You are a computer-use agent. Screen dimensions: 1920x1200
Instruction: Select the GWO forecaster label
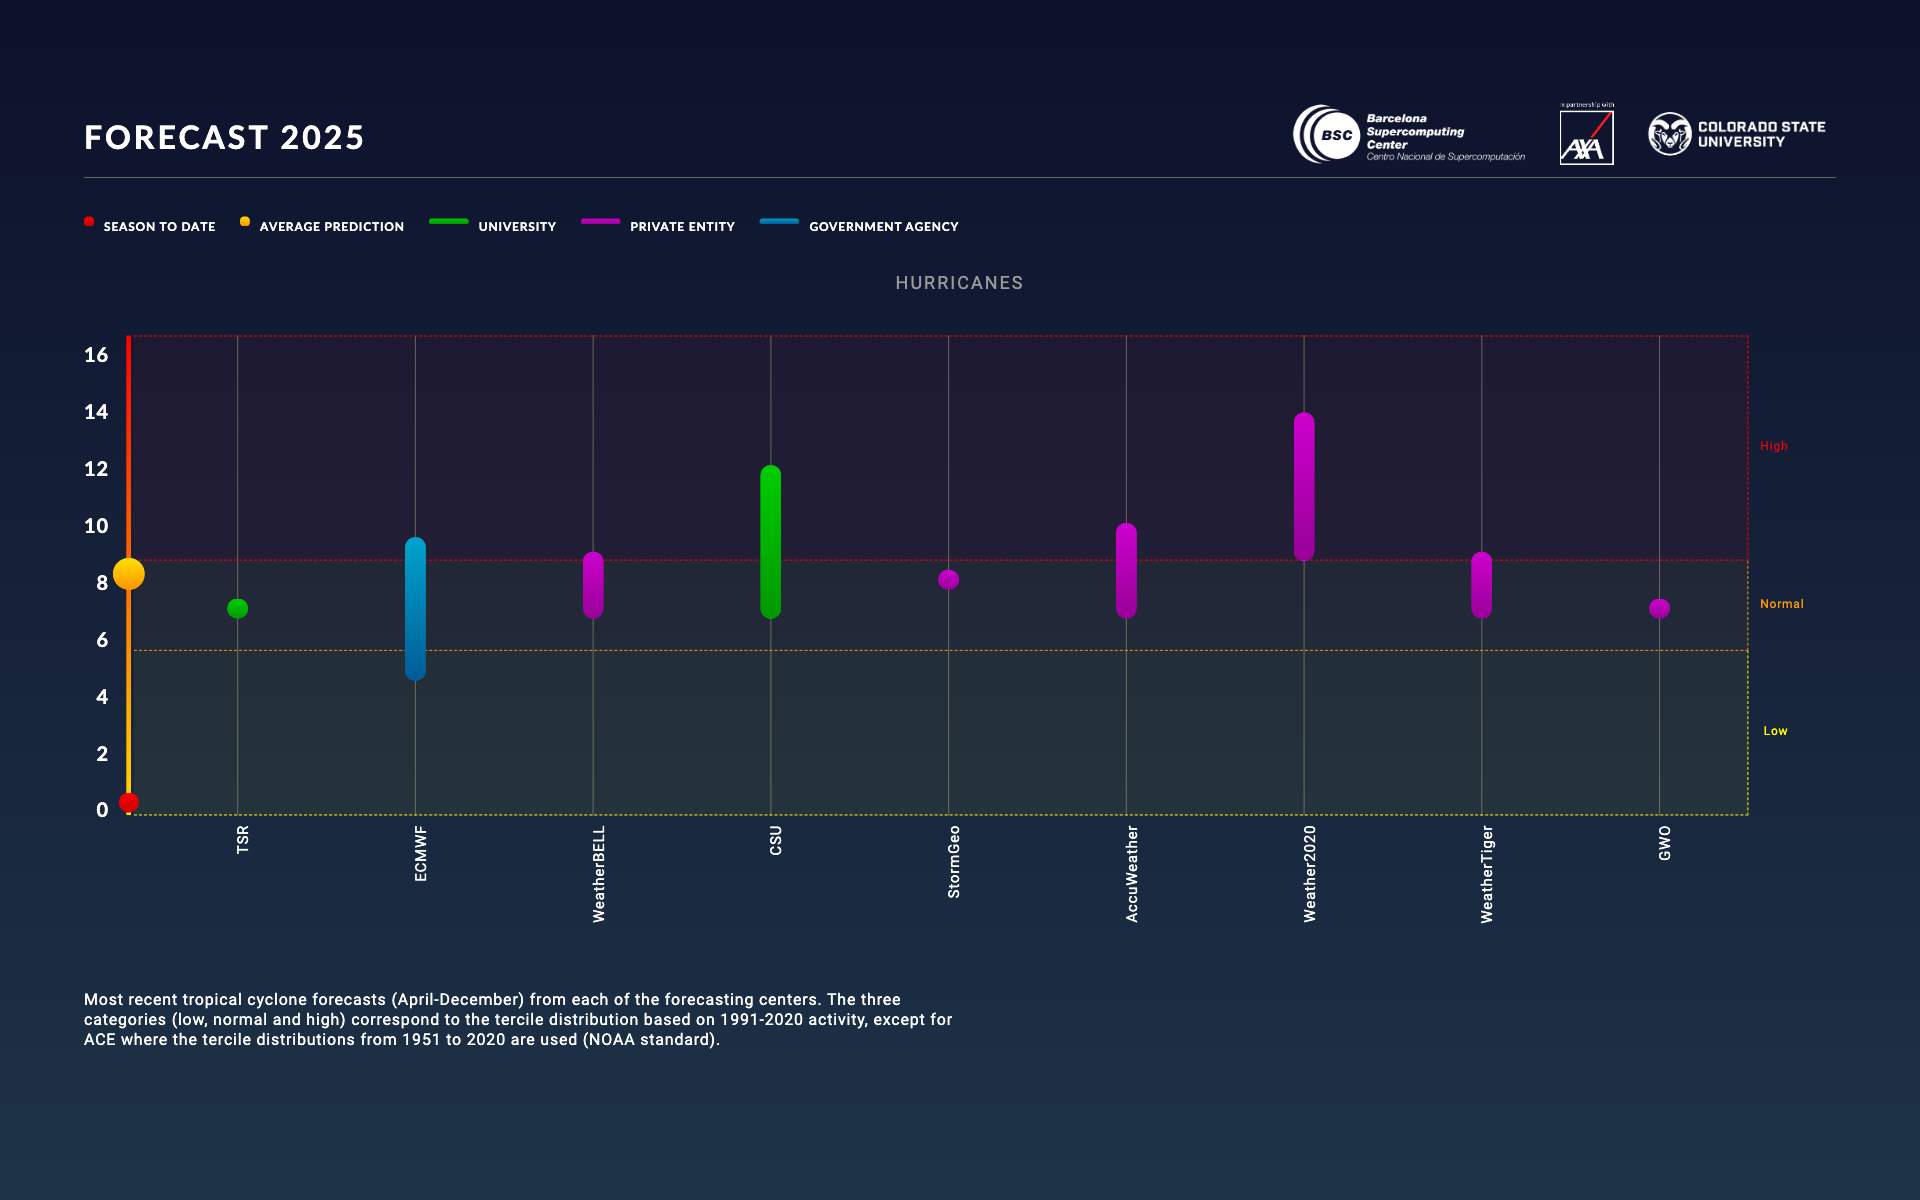[1664, 841]
